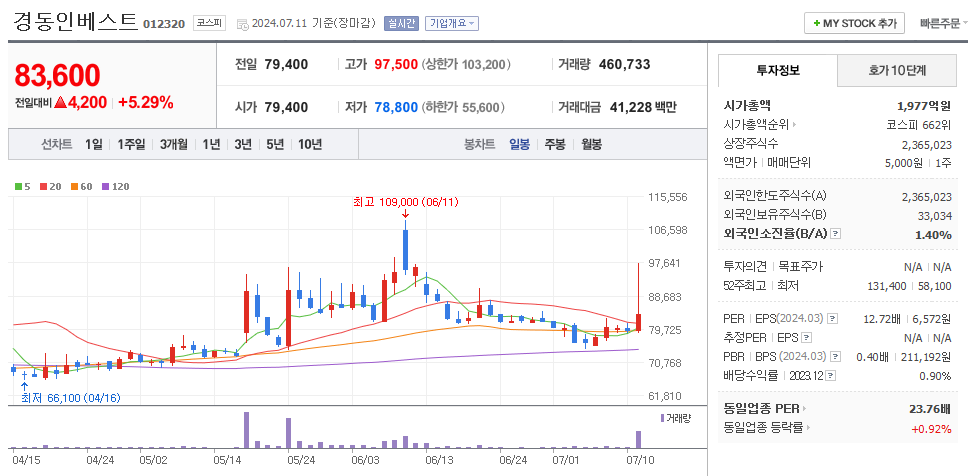Click the 상한가 103,200 text
This screenshot has width=973, height=476.
click(466, 64)
